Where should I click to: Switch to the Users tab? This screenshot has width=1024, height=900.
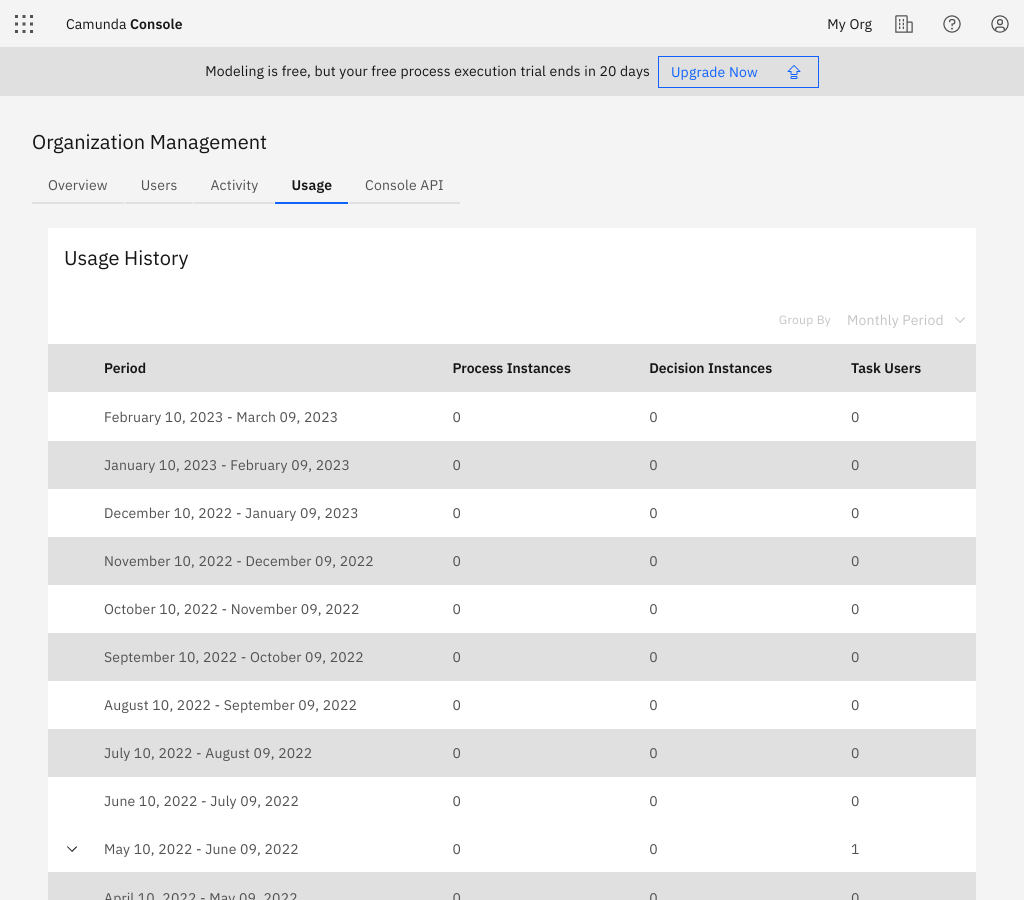[158, 185]
